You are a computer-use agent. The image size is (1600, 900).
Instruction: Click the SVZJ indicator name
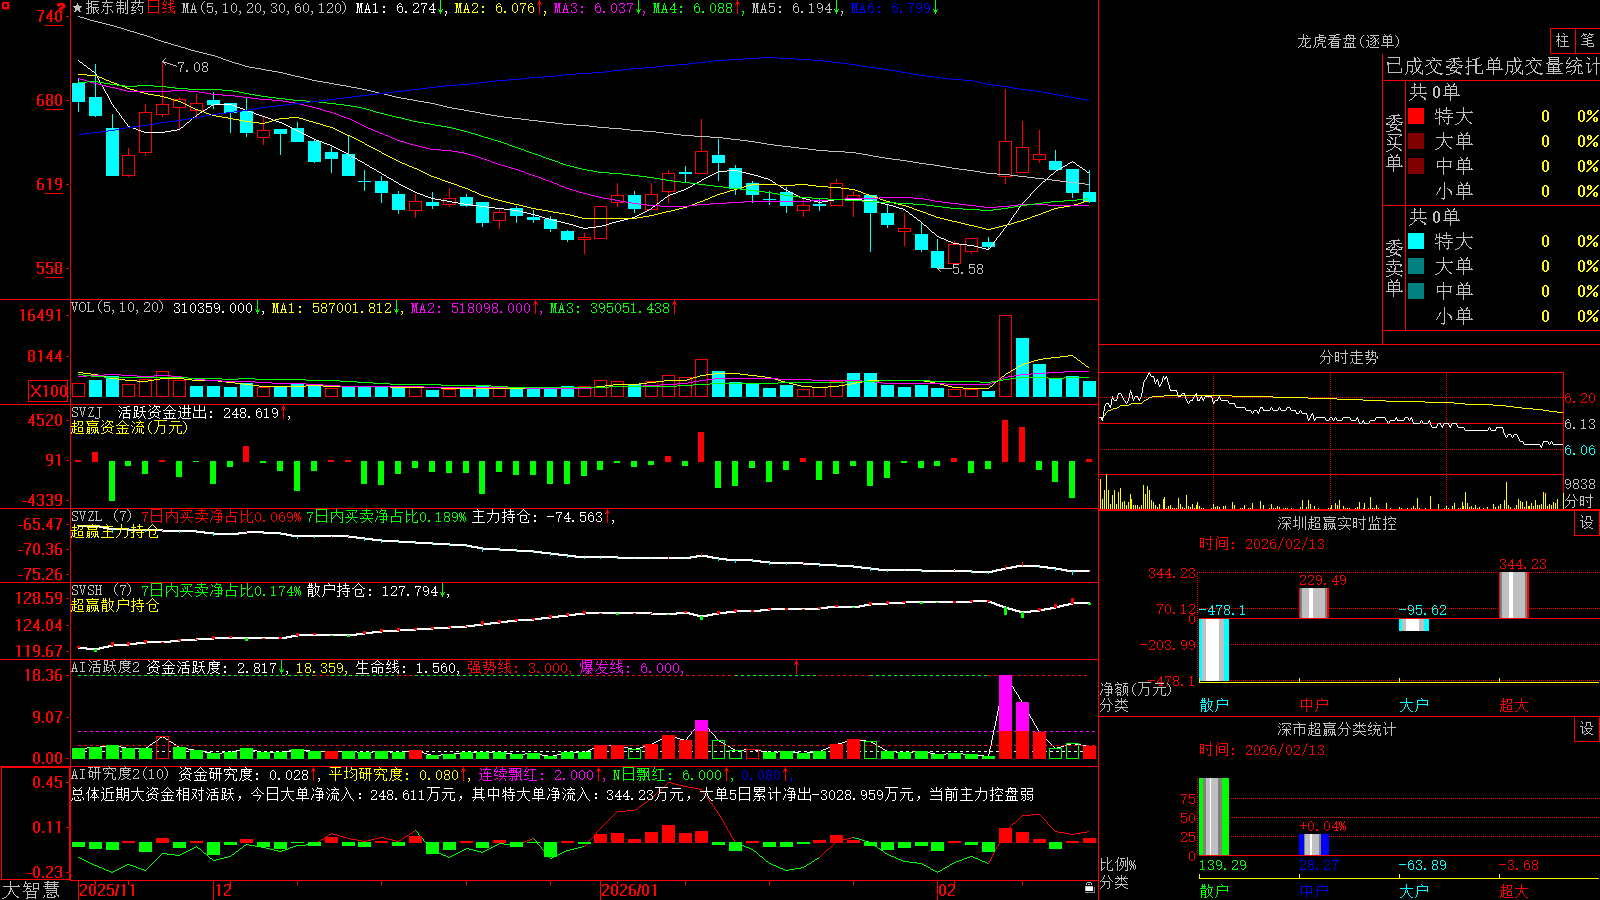[87, 412]
